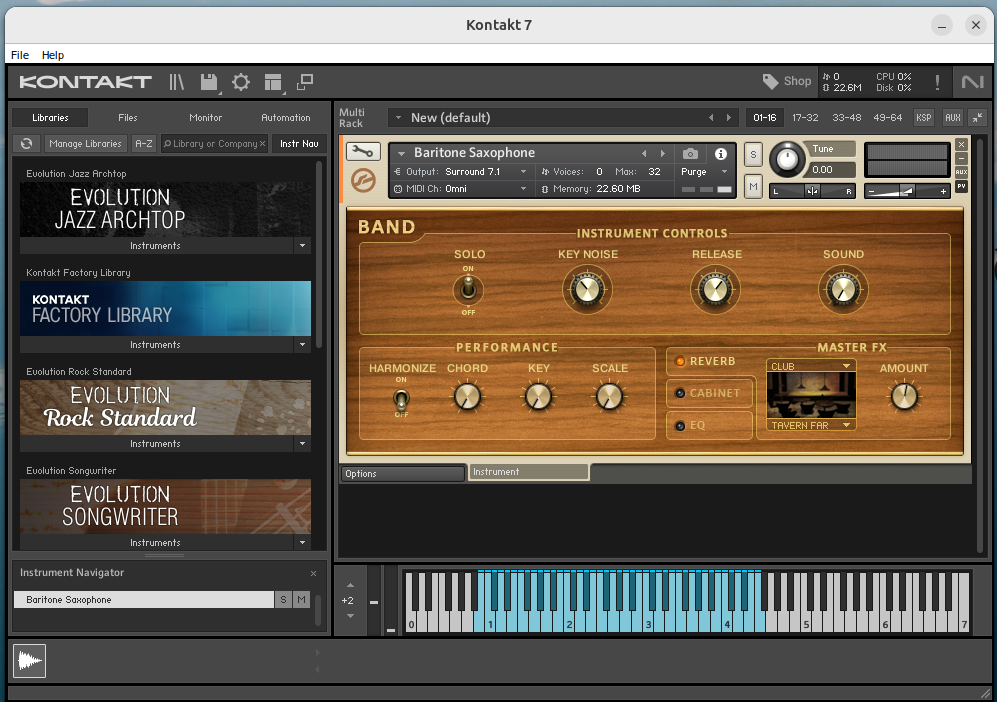997x702 pixels.
Task: Open the Evolution Jazz Archtop Instruments dropdown arrow
Action: click(303, 245)
